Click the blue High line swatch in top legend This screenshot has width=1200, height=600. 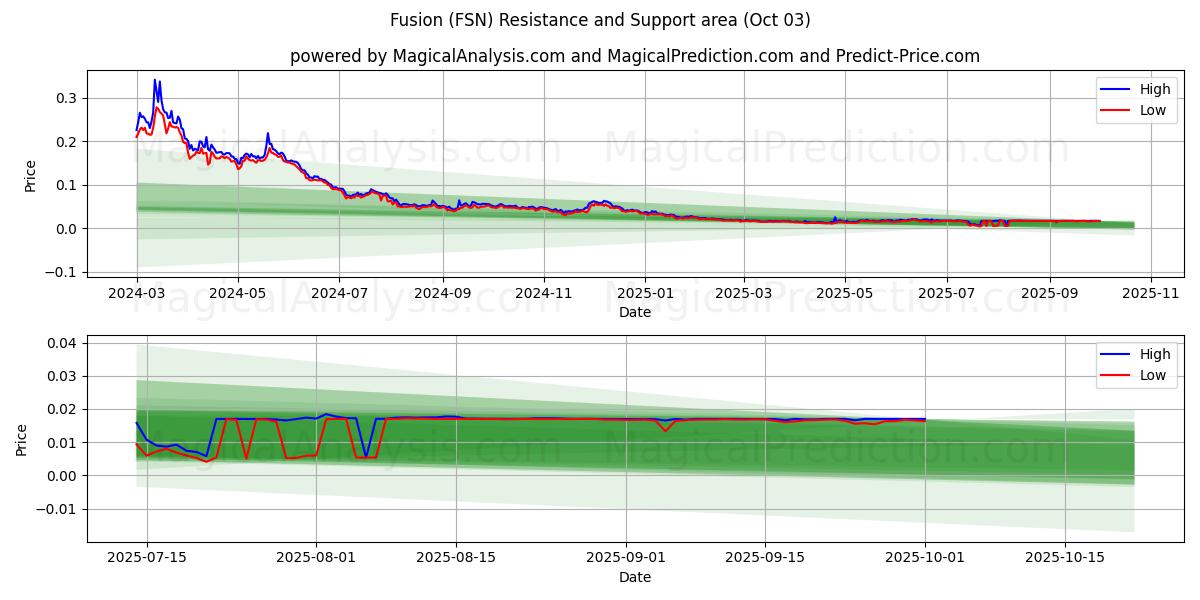[x=1115, y=89]
